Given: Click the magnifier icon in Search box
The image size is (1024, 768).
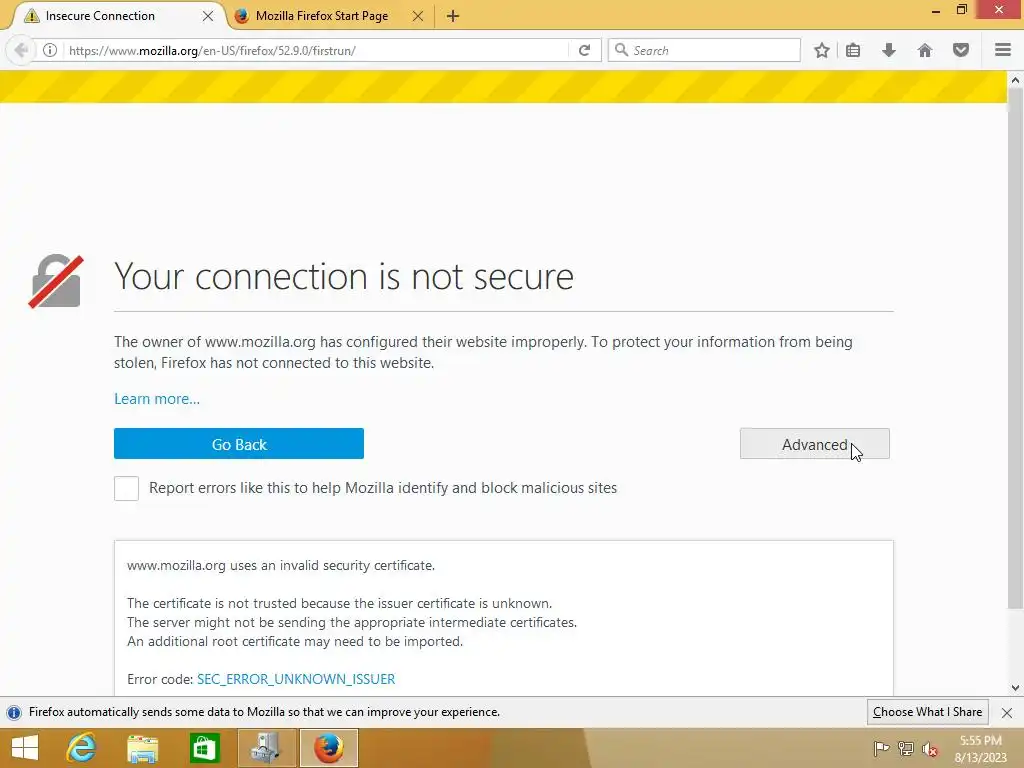Looking at the screenshot, I should [621, 50].
